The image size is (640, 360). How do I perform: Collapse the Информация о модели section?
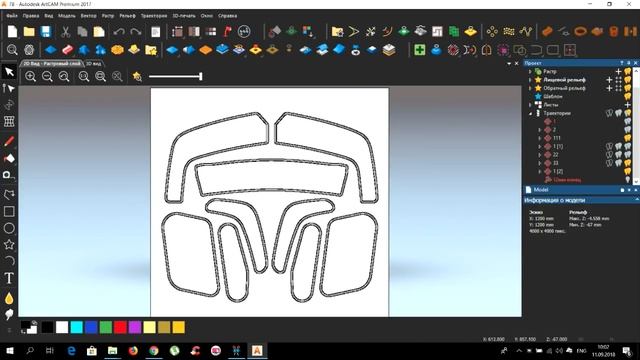pyautogui.click(x=636, y=200)
